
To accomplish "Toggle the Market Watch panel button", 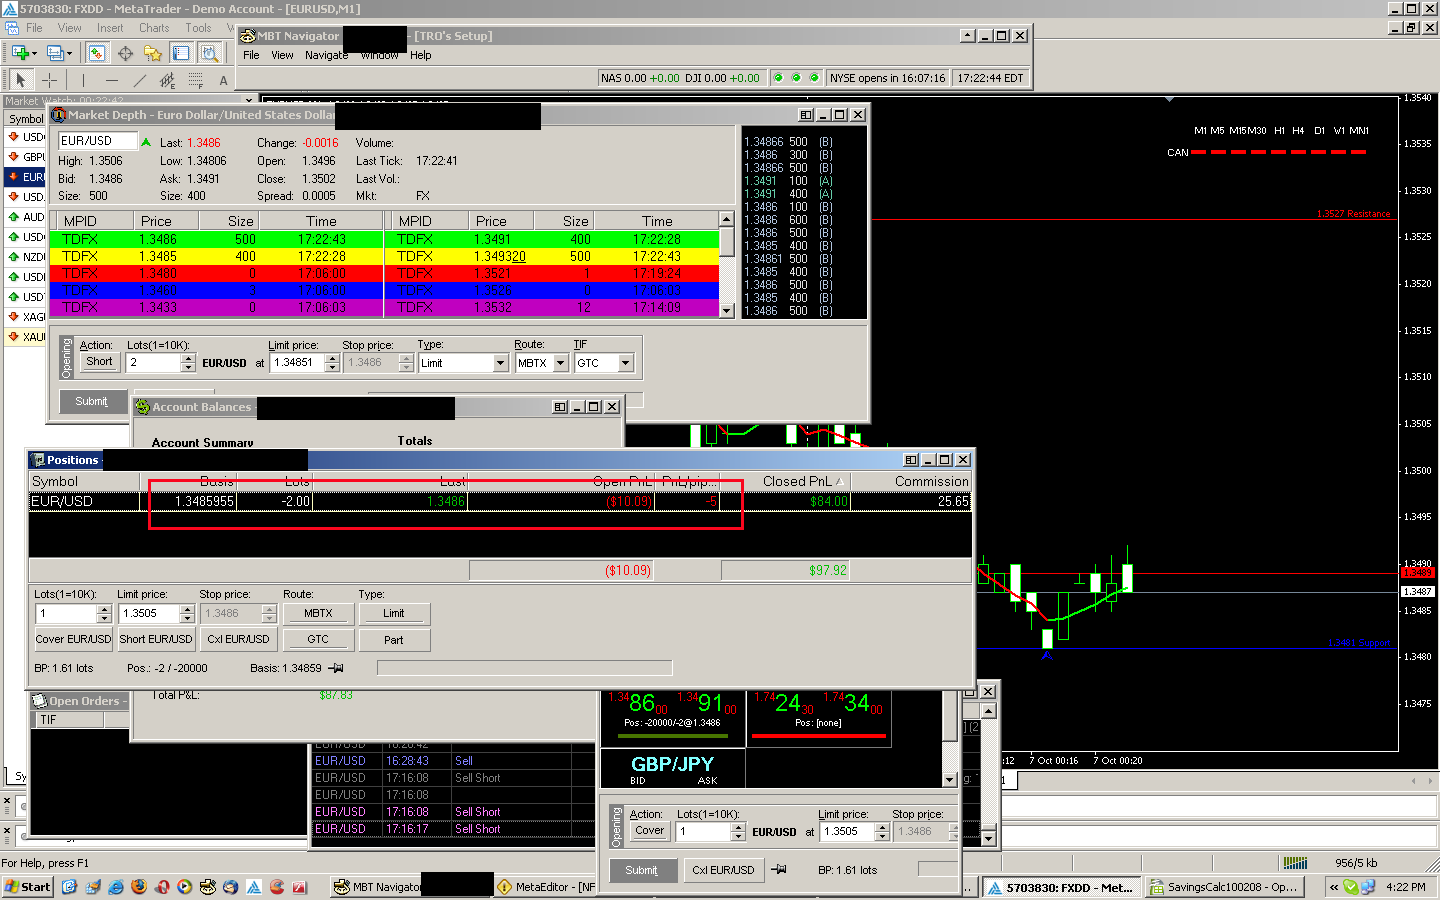I will pyautogui.click(x=97, y=53).
